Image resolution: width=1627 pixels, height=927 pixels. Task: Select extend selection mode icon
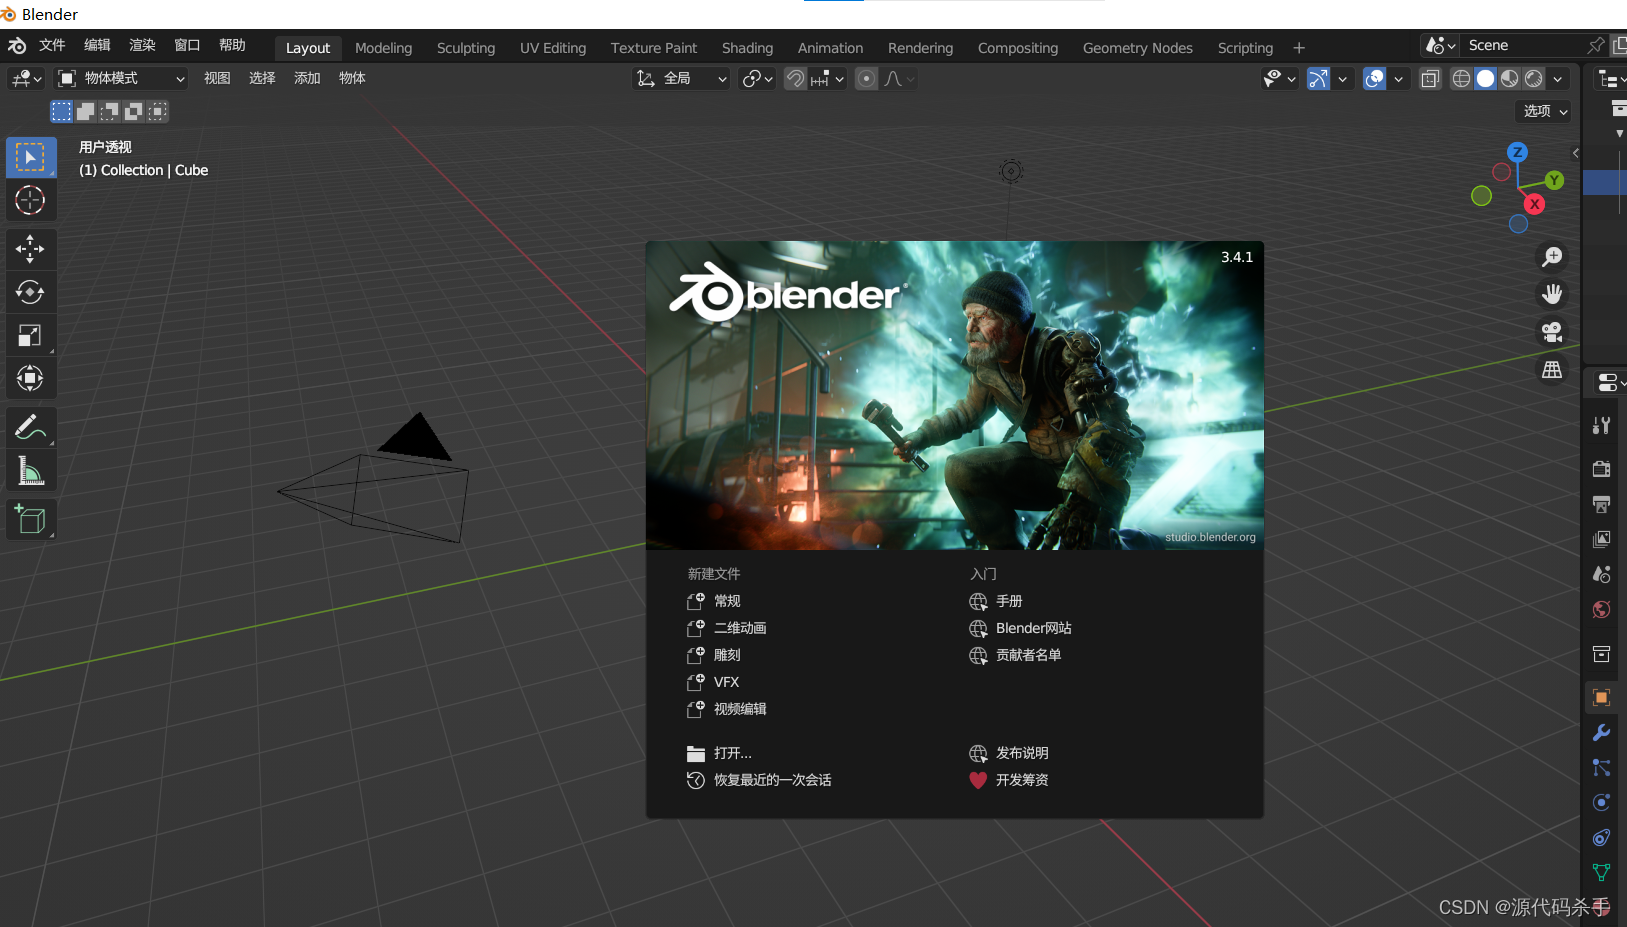pos(86,112)
